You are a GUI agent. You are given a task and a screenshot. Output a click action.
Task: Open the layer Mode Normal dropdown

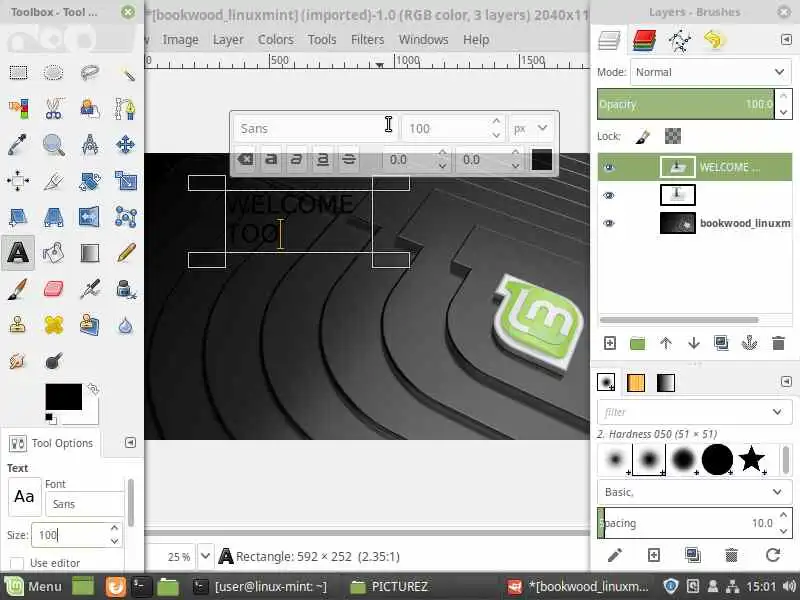click(x=711, y=72)
